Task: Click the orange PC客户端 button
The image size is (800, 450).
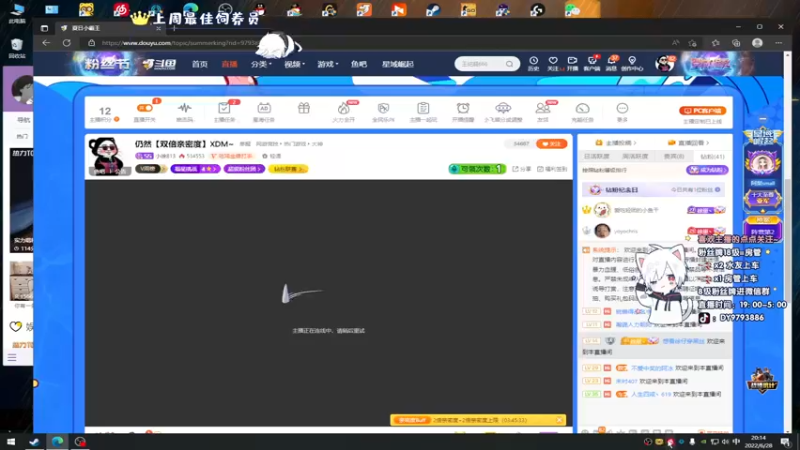Action: (x=703, y=111)
